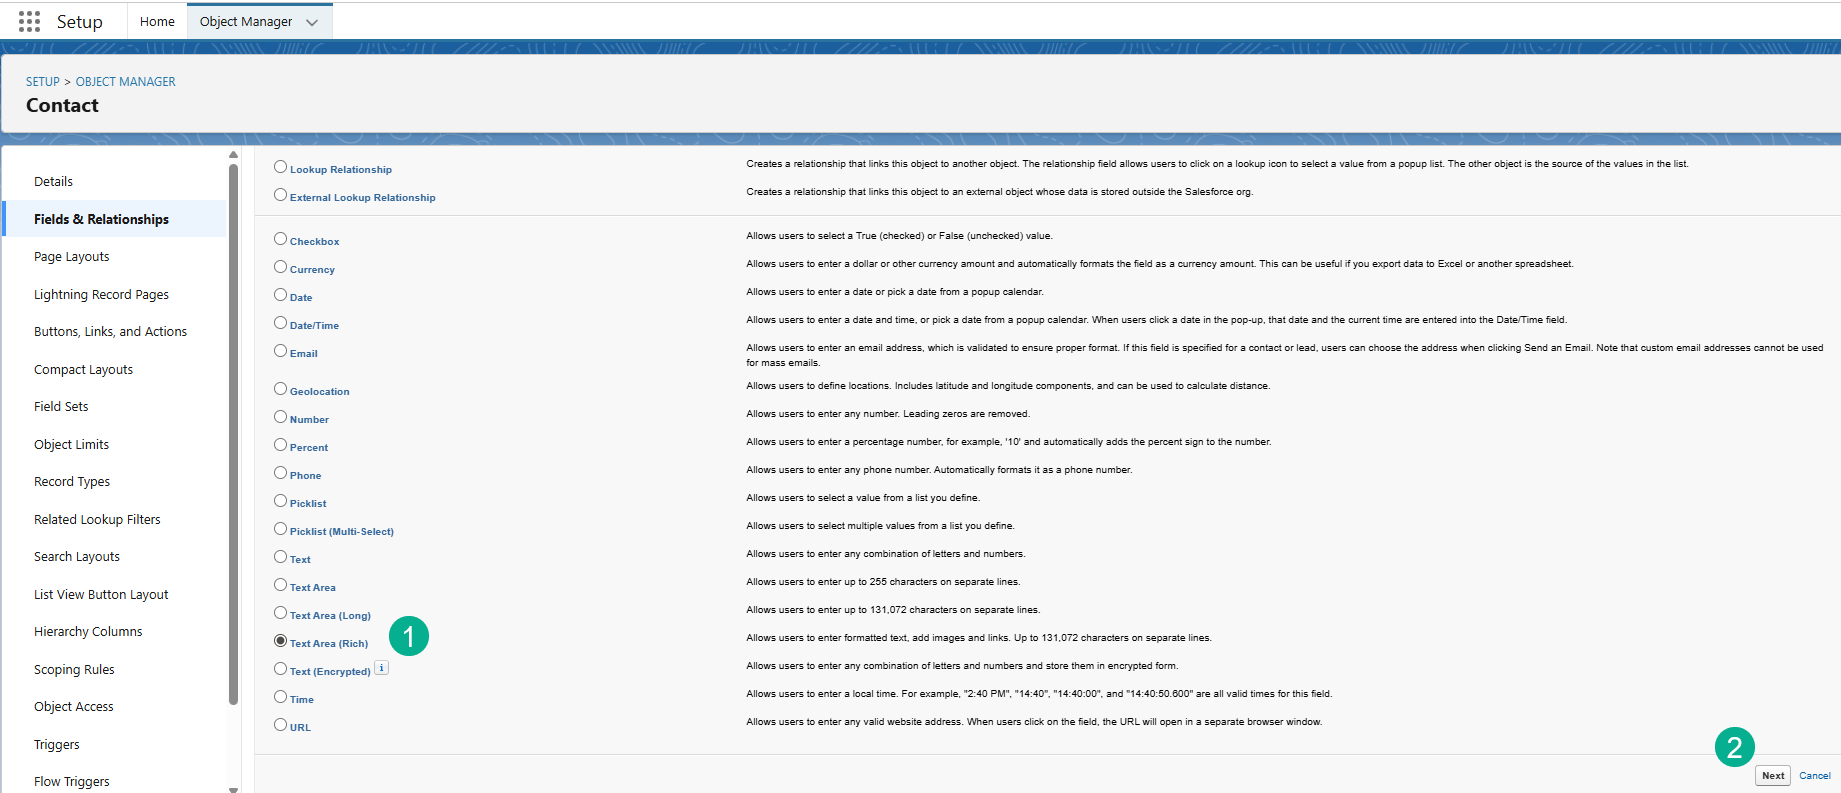Screen dimensions: 1841x793
Task: Pick the Email field type radio
Action: [280, 351]
